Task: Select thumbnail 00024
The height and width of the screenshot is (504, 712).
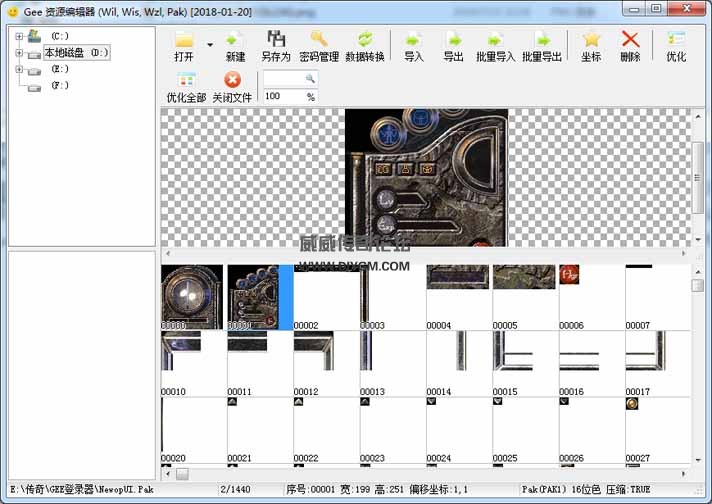Action: [459, 430]
